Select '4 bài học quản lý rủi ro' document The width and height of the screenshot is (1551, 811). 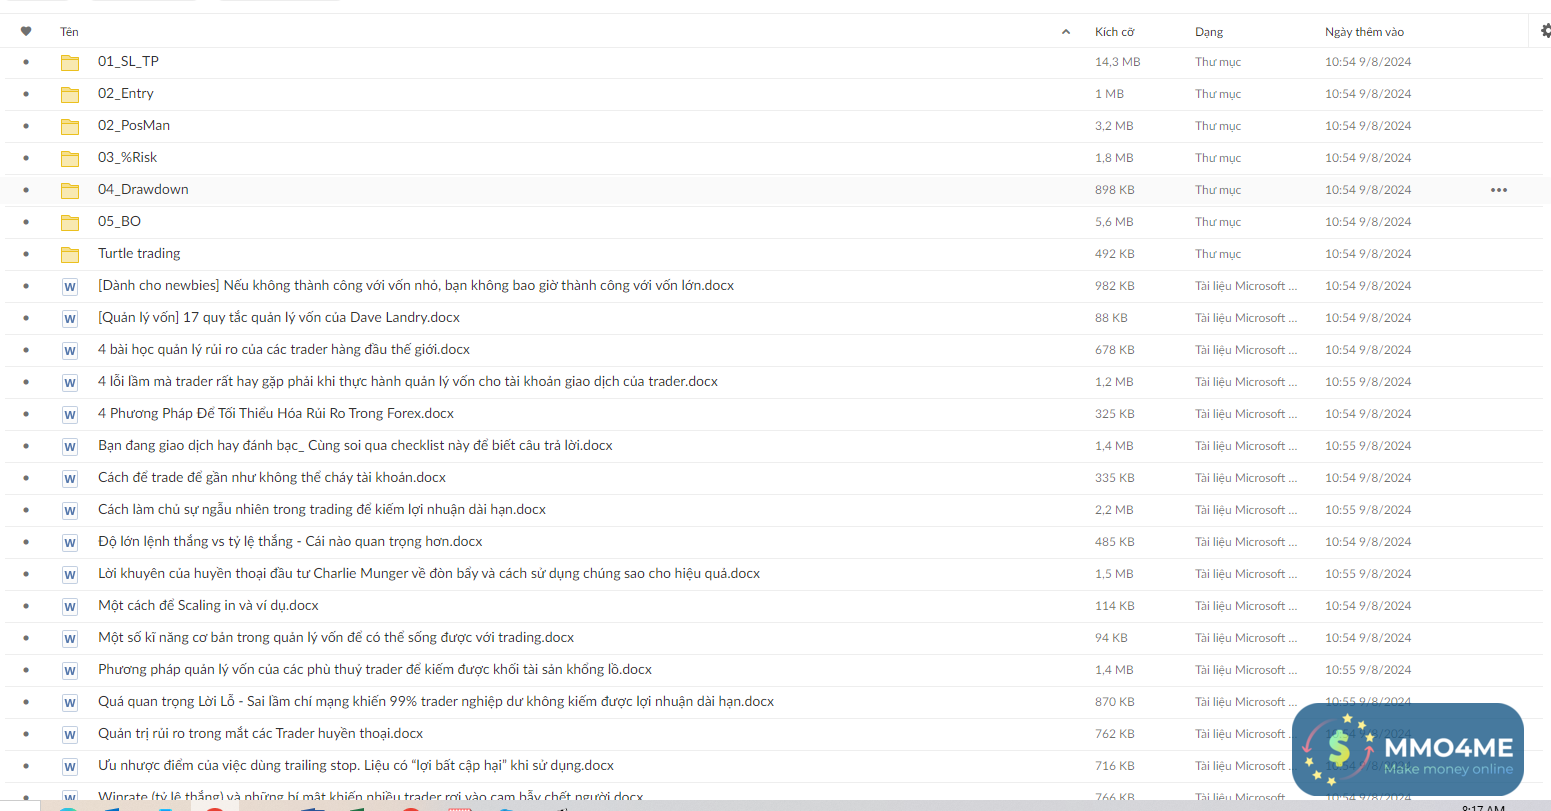pos(284,349)
